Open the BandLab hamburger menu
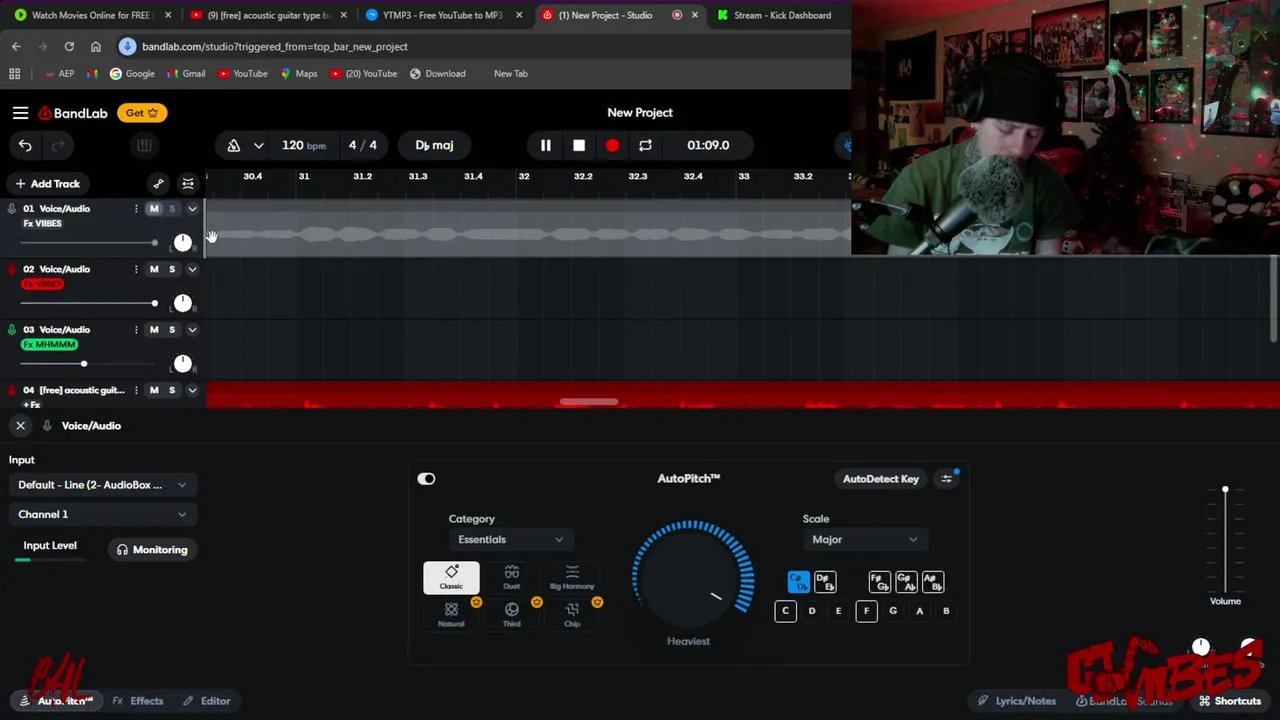Image resolution: width=1280 pixels, height=720 pixels. (20, 113)
